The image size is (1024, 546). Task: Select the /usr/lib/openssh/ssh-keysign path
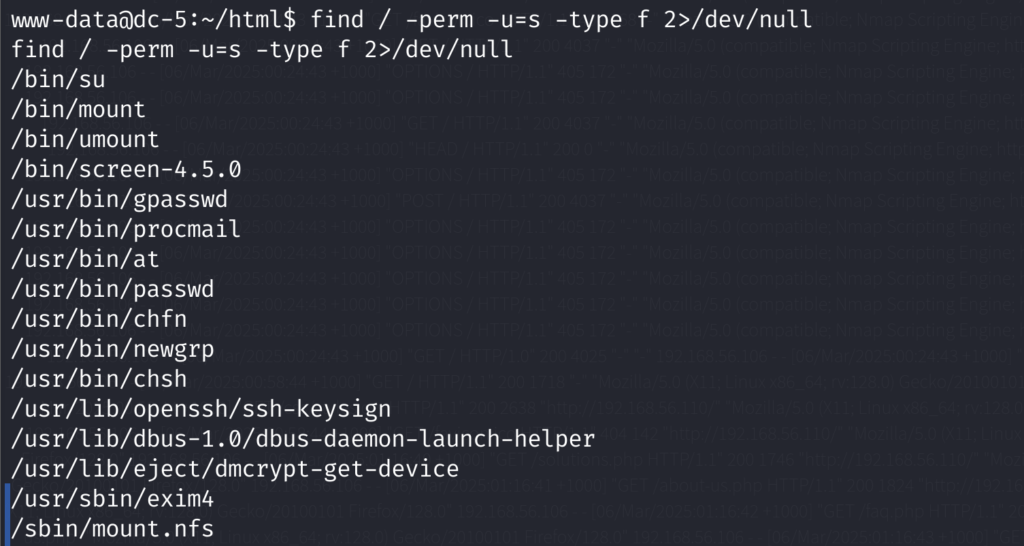201,410
